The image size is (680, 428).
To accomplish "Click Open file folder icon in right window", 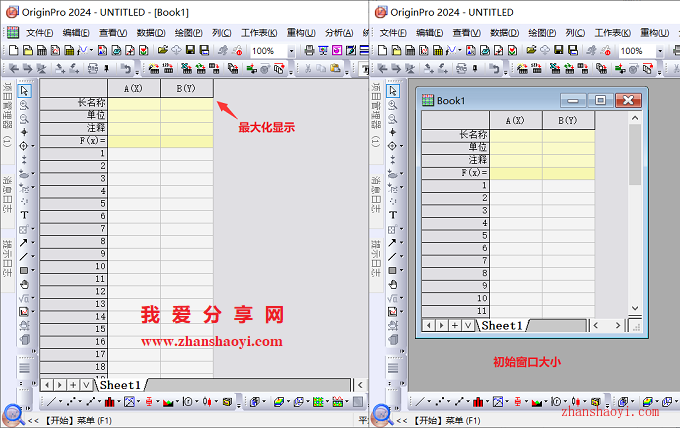I will tap(531, 50).
